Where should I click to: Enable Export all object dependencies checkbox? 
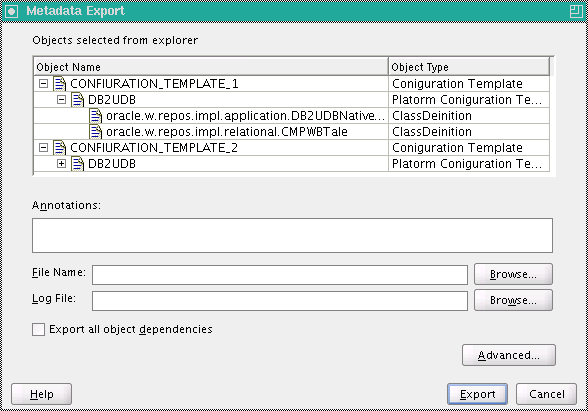tap(38, 330)
